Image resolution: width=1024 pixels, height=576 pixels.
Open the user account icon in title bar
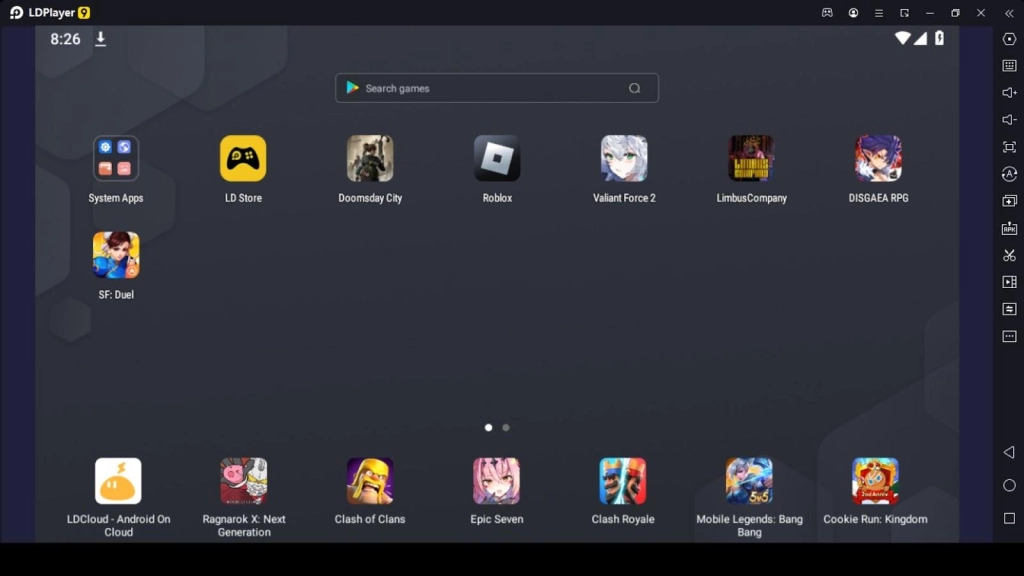point(853,13)
